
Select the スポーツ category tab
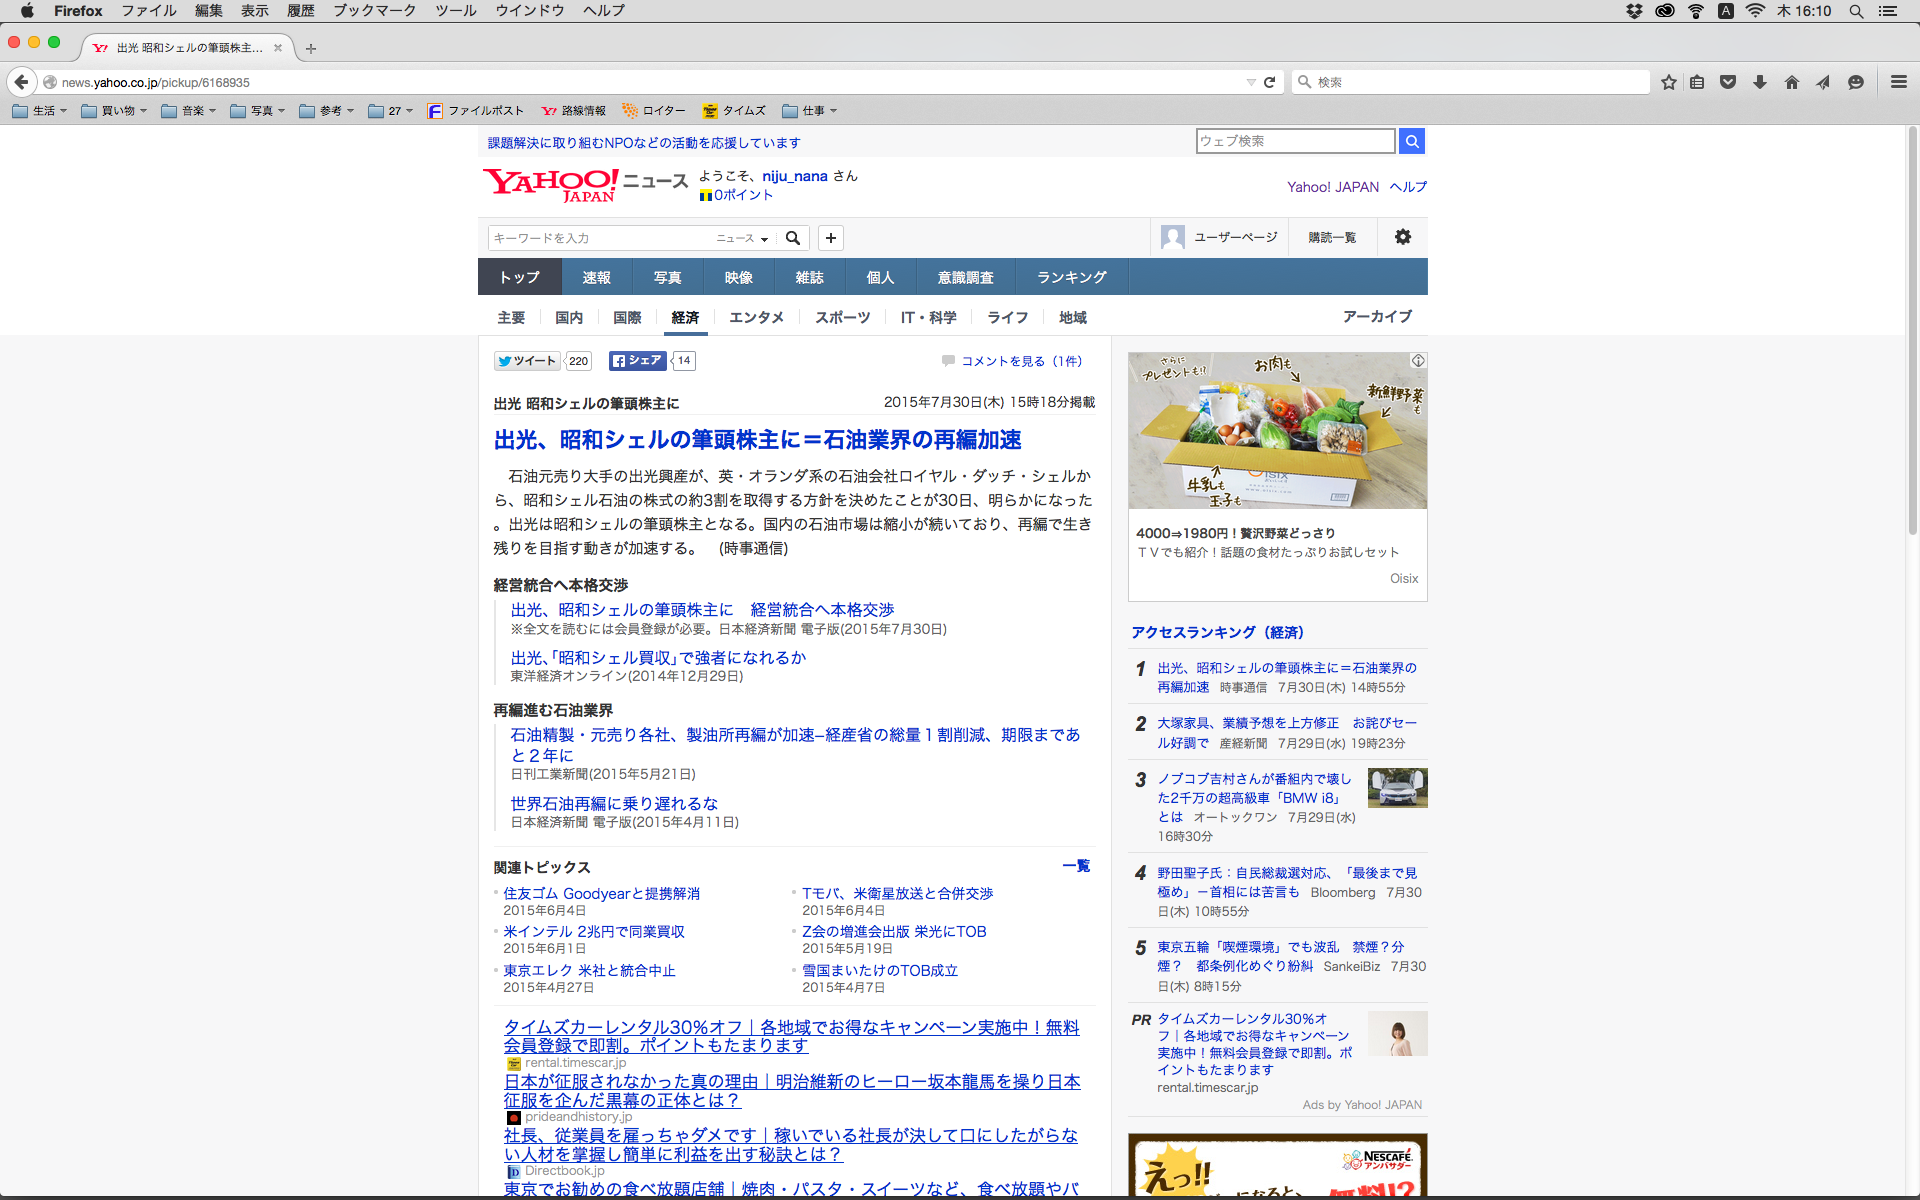pyautogui.click(x=842, y=317)
